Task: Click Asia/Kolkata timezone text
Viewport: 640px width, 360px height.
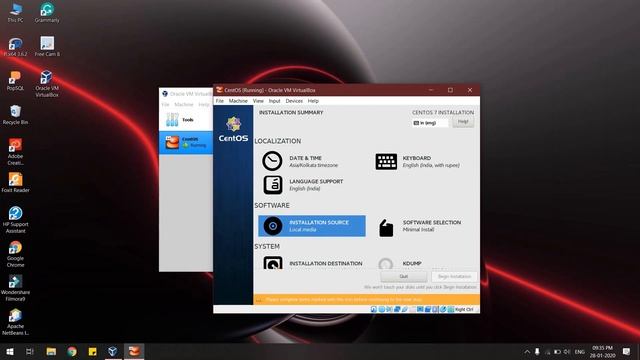Action: 313,165
